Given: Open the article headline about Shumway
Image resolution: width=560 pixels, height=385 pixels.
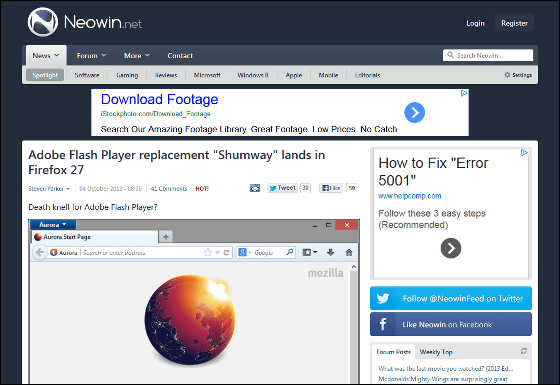Looking at the screenshot, I should (x=176, y=162).
